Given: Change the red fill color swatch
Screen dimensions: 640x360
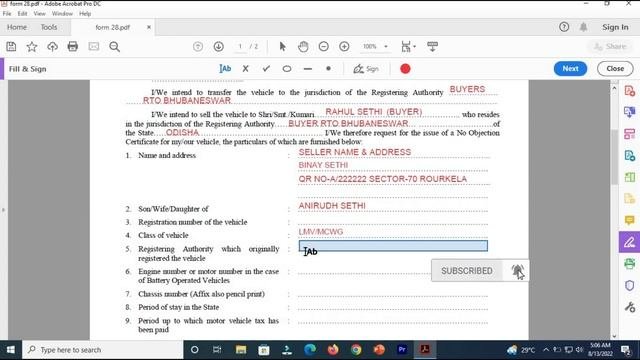Looking at the screenshot, I should [405, 69].
